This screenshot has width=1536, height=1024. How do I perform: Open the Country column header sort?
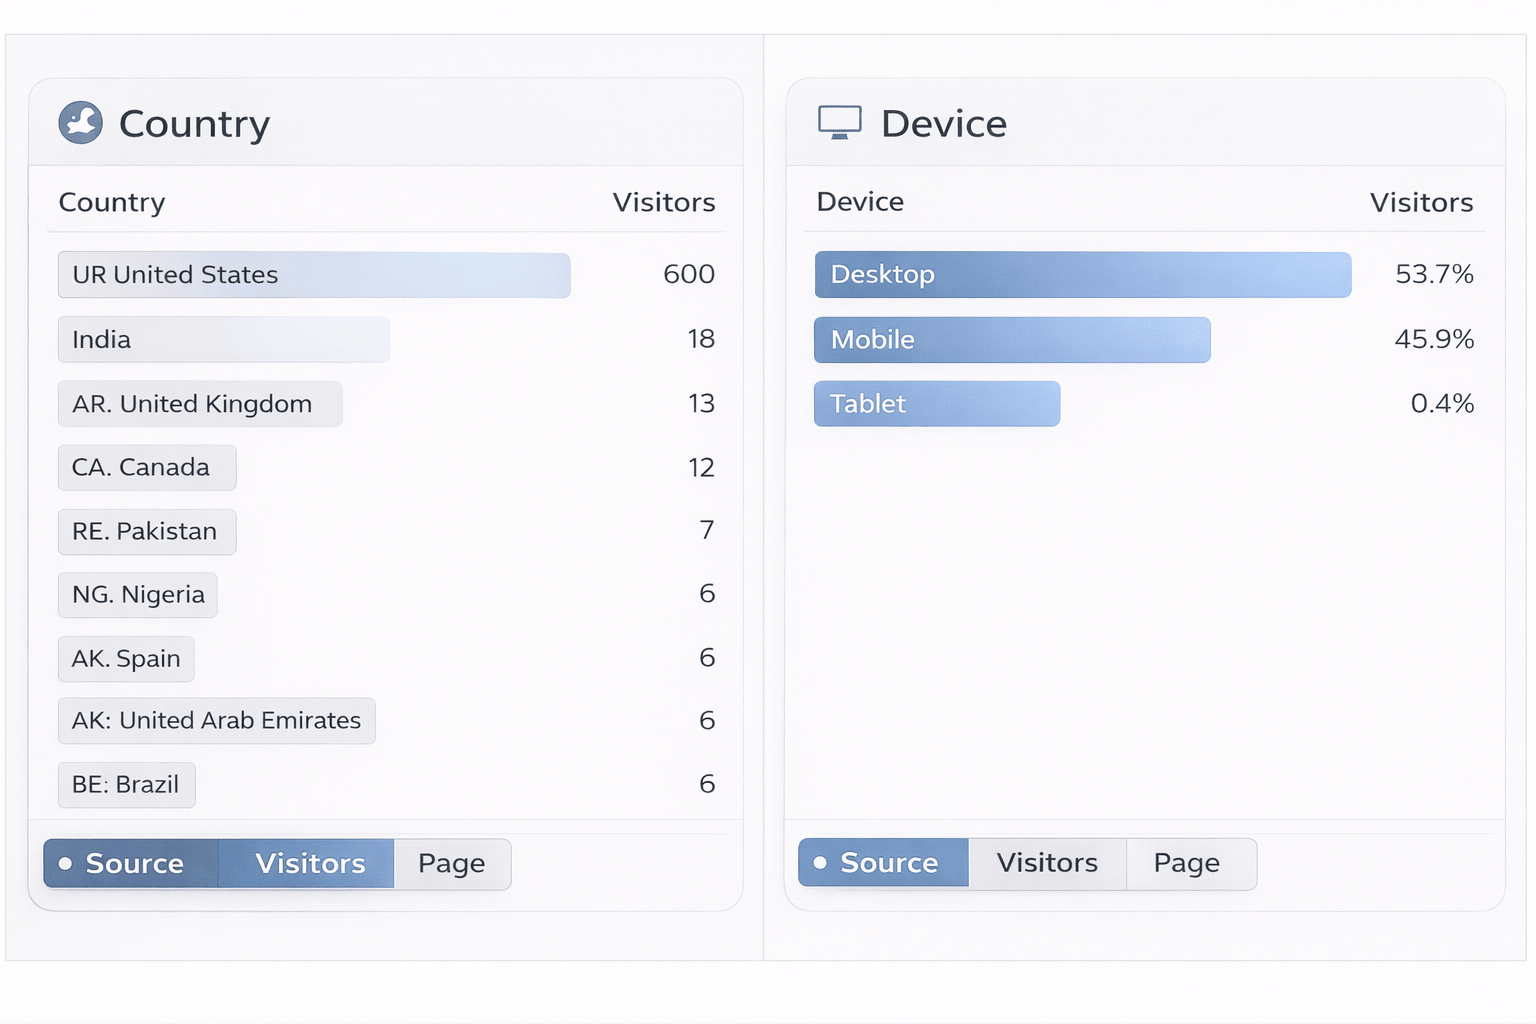112,202
